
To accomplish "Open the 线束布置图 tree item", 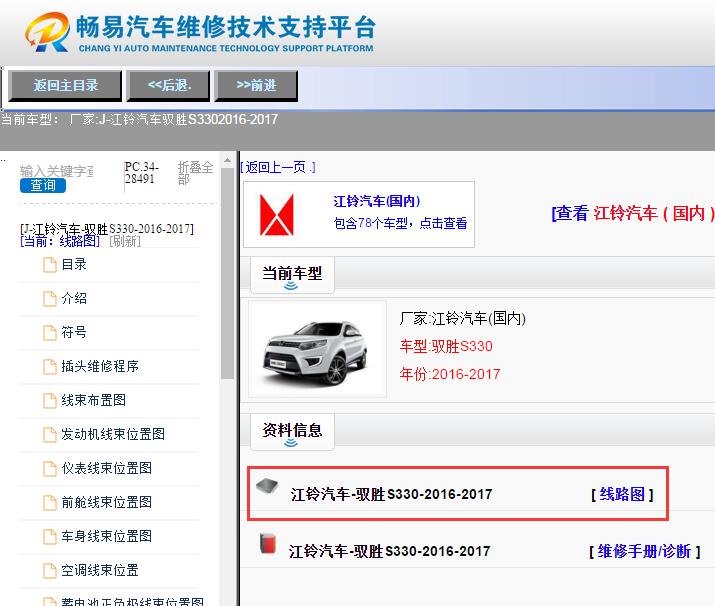I will coord(93,400).
